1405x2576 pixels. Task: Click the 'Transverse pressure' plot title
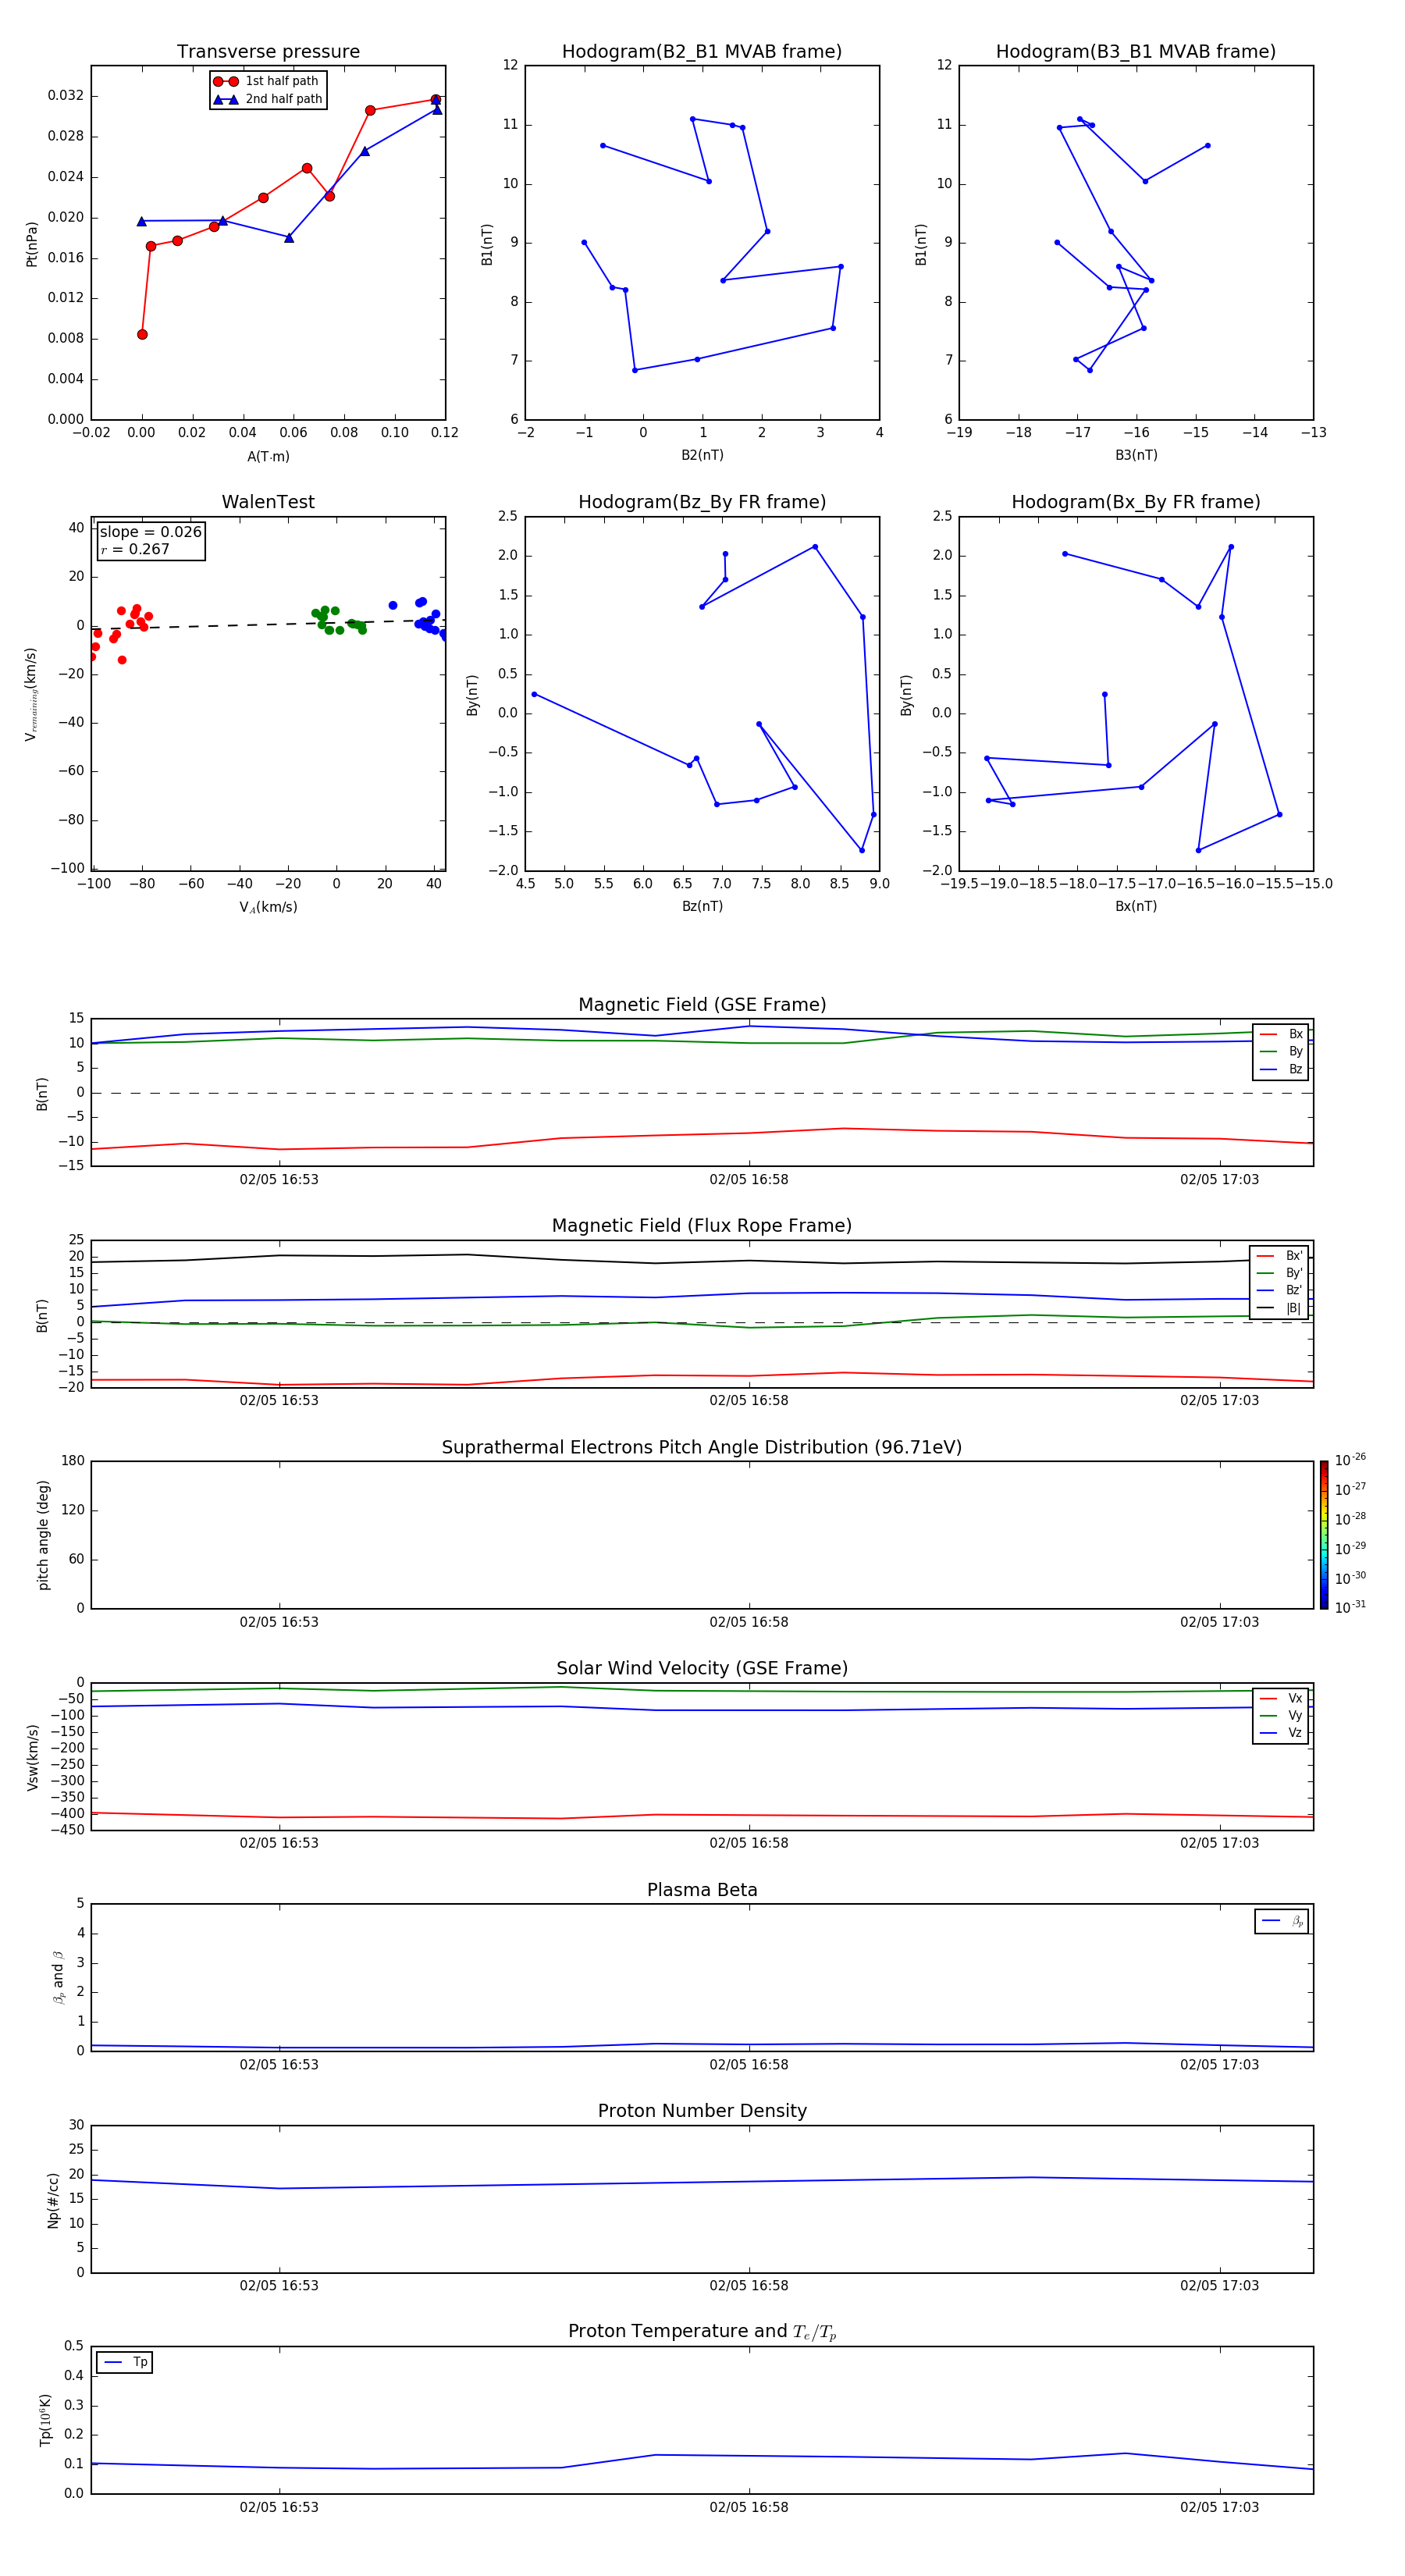268,52
